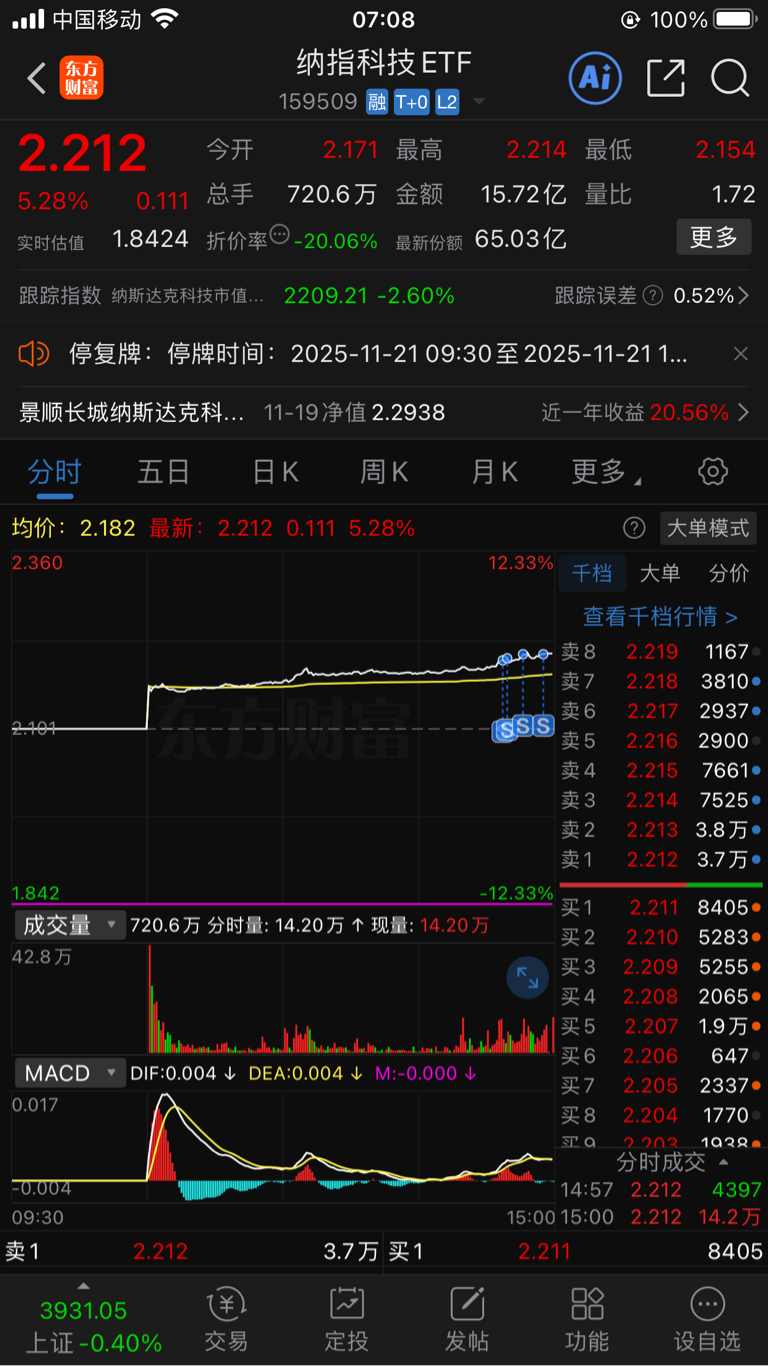Viewport: 768px width, 1366px height.
Task: Tap the 融 margin tag
Action: point(377,102)
